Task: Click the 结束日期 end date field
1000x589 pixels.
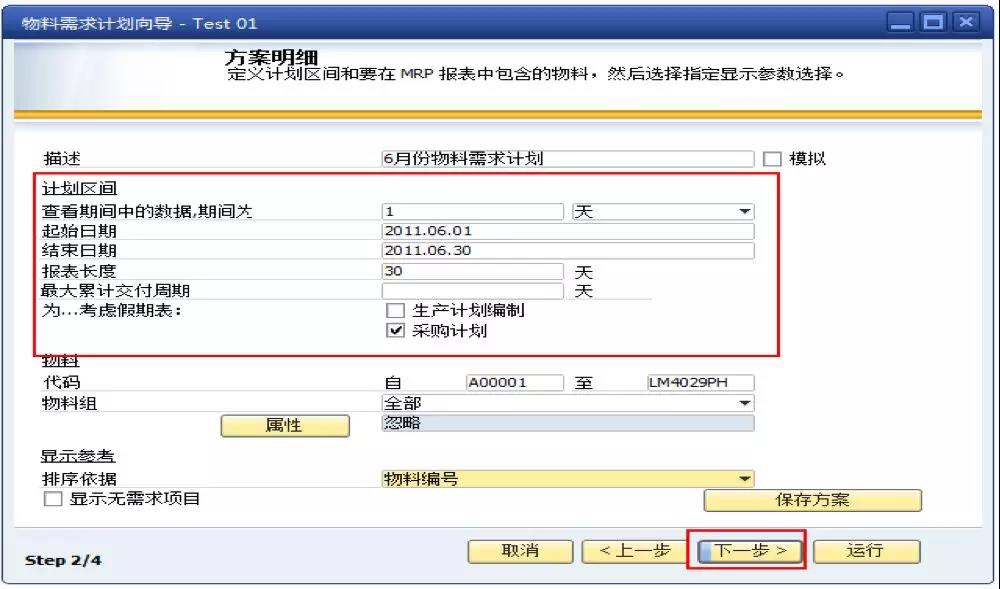Action: tap(567, 251)
